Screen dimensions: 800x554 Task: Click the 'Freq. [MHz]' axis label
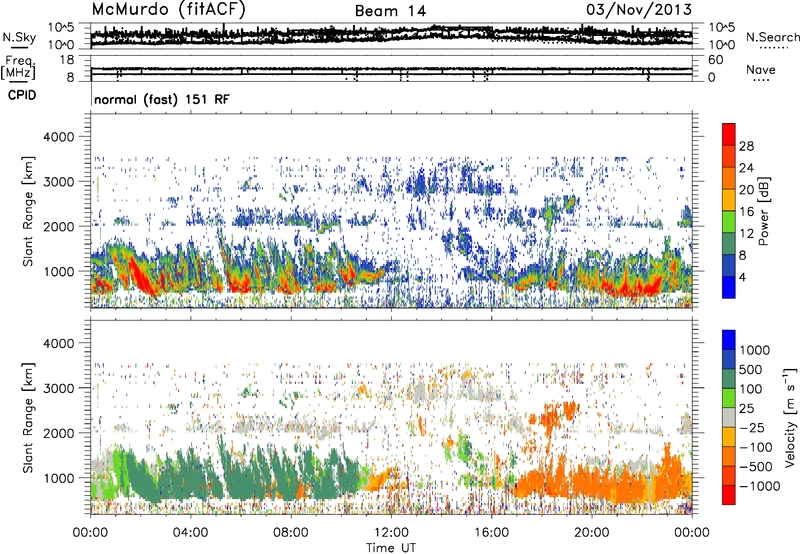19,68
